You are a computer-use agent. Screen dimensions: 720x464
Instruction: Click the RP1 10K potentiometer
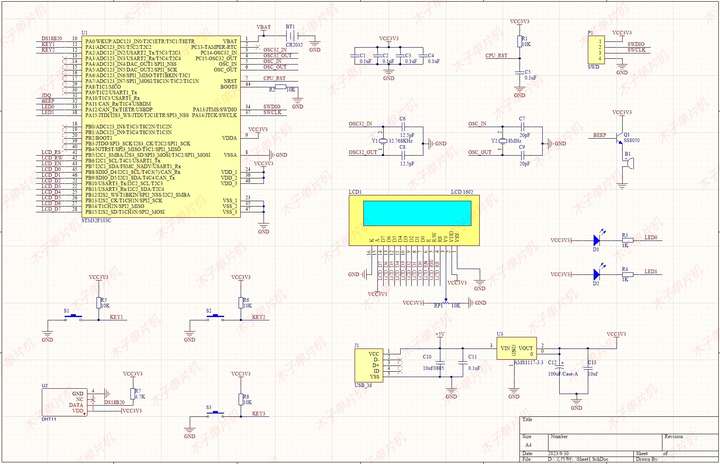tap(445, 303)
